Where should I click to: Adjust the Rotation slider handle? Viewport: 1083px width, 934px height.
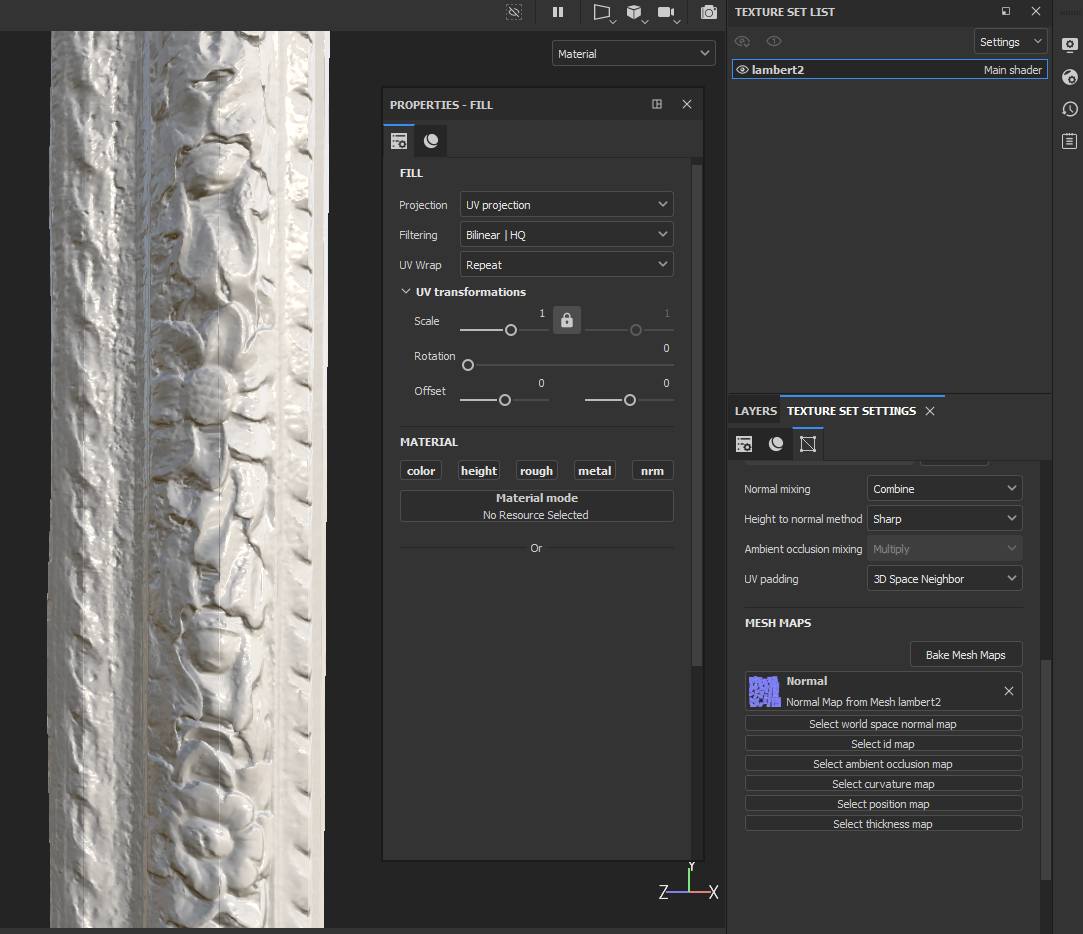(x=467, y=365)
